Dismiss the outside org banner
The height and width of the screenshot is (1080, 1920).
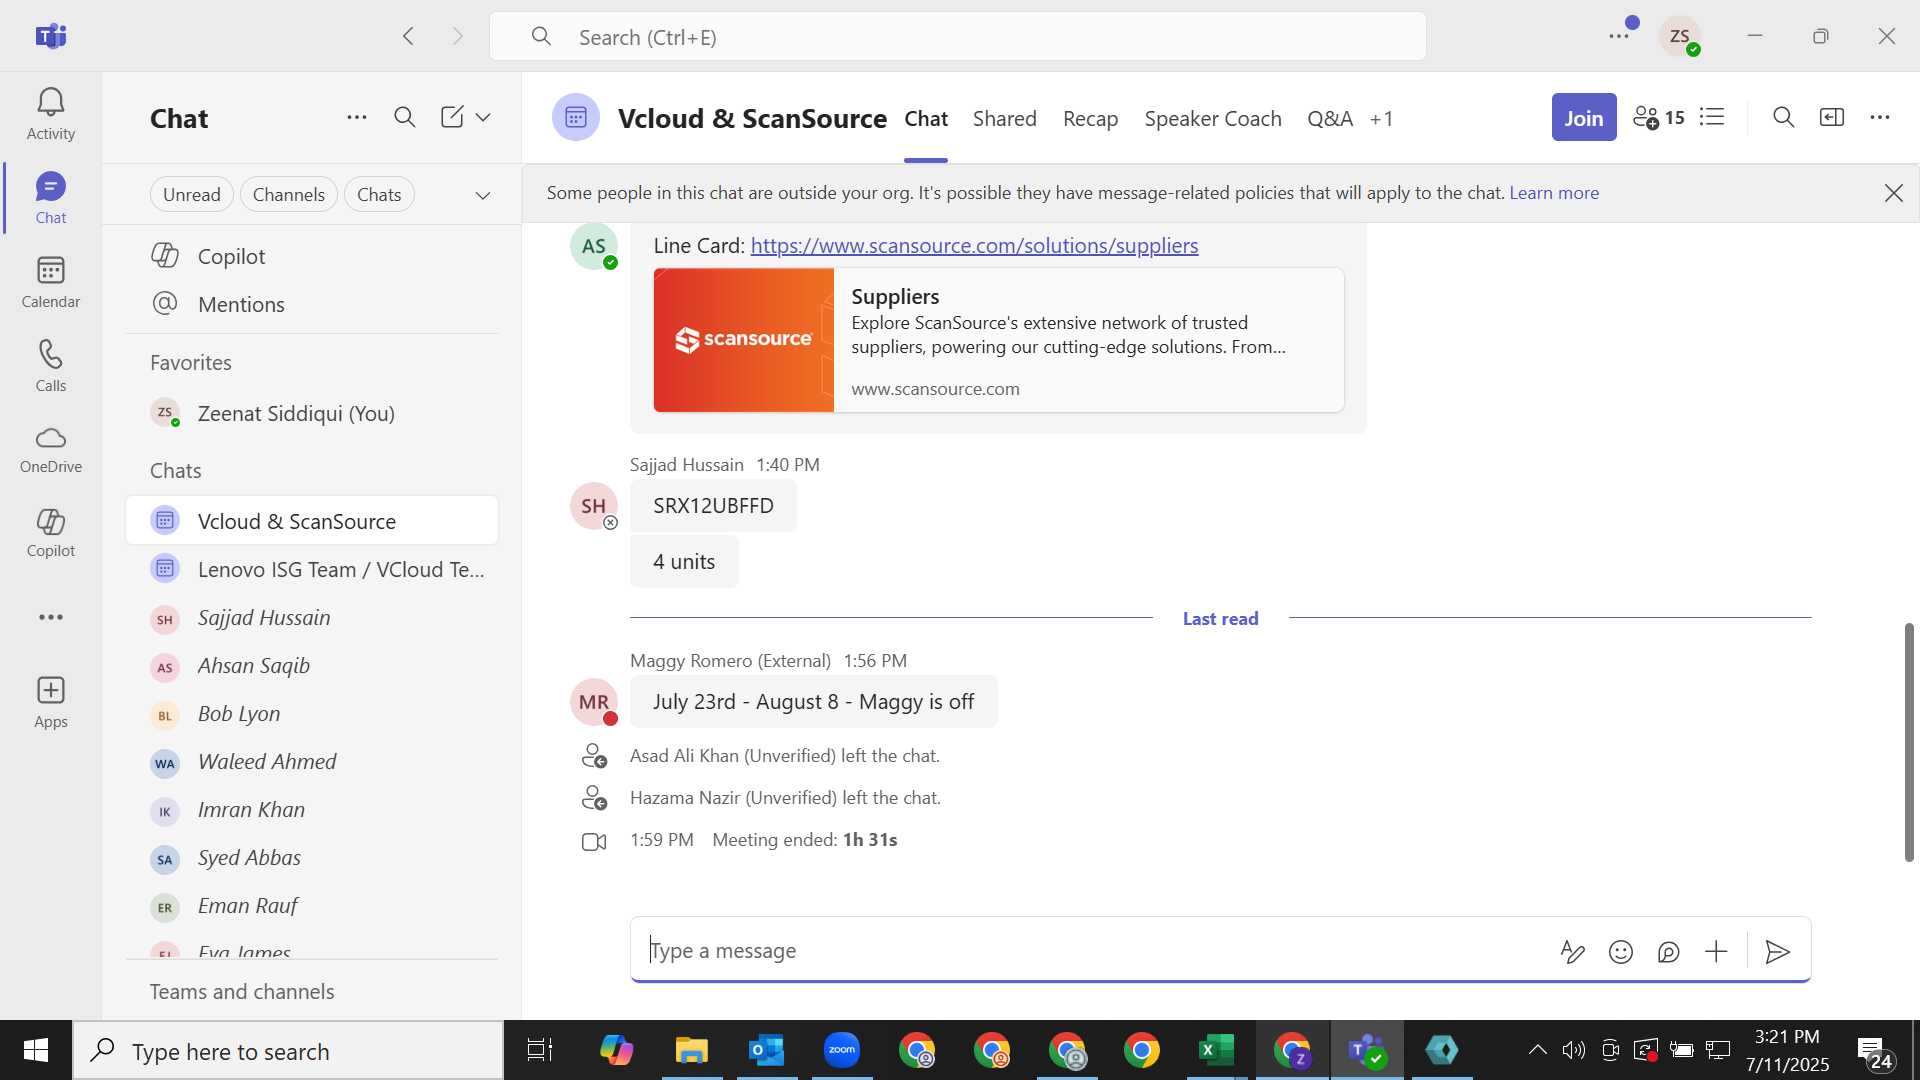click(1893, 193)
